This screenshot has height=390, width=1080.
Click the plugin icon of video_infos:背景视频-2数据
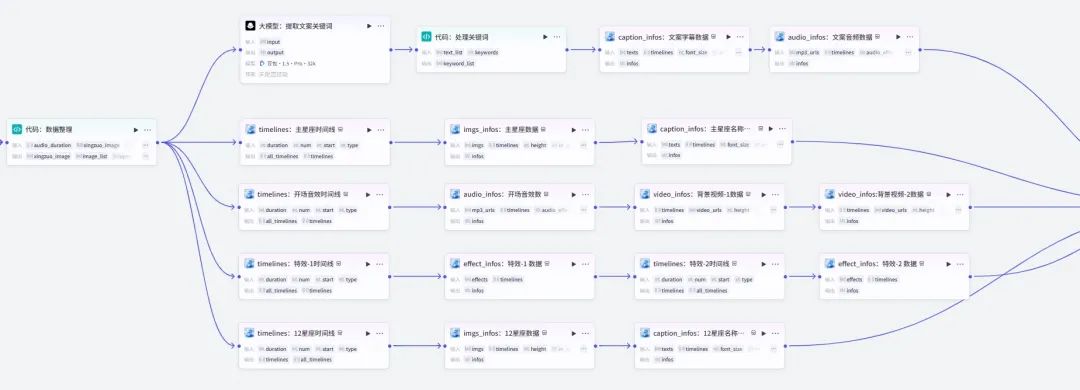click(x=830, y=194)
